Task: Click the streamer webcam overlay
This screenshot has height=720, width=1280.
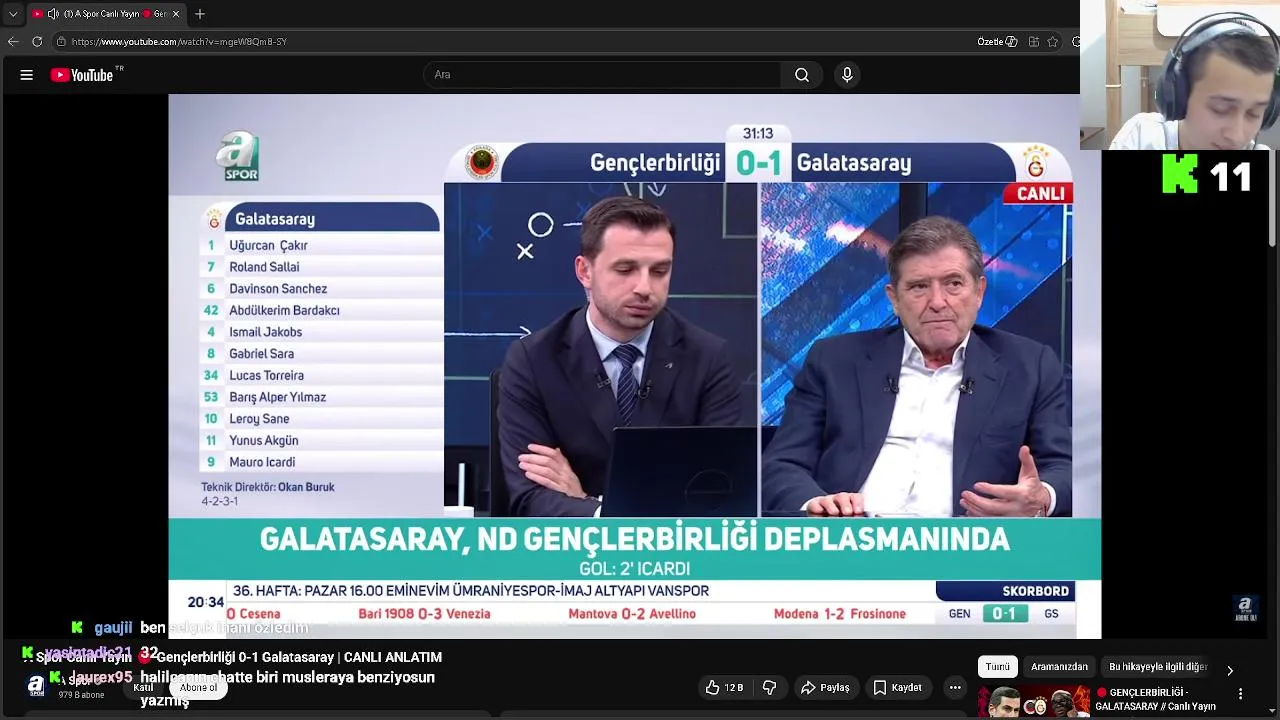Action: pyautogui.click(x=1180, y=75)
